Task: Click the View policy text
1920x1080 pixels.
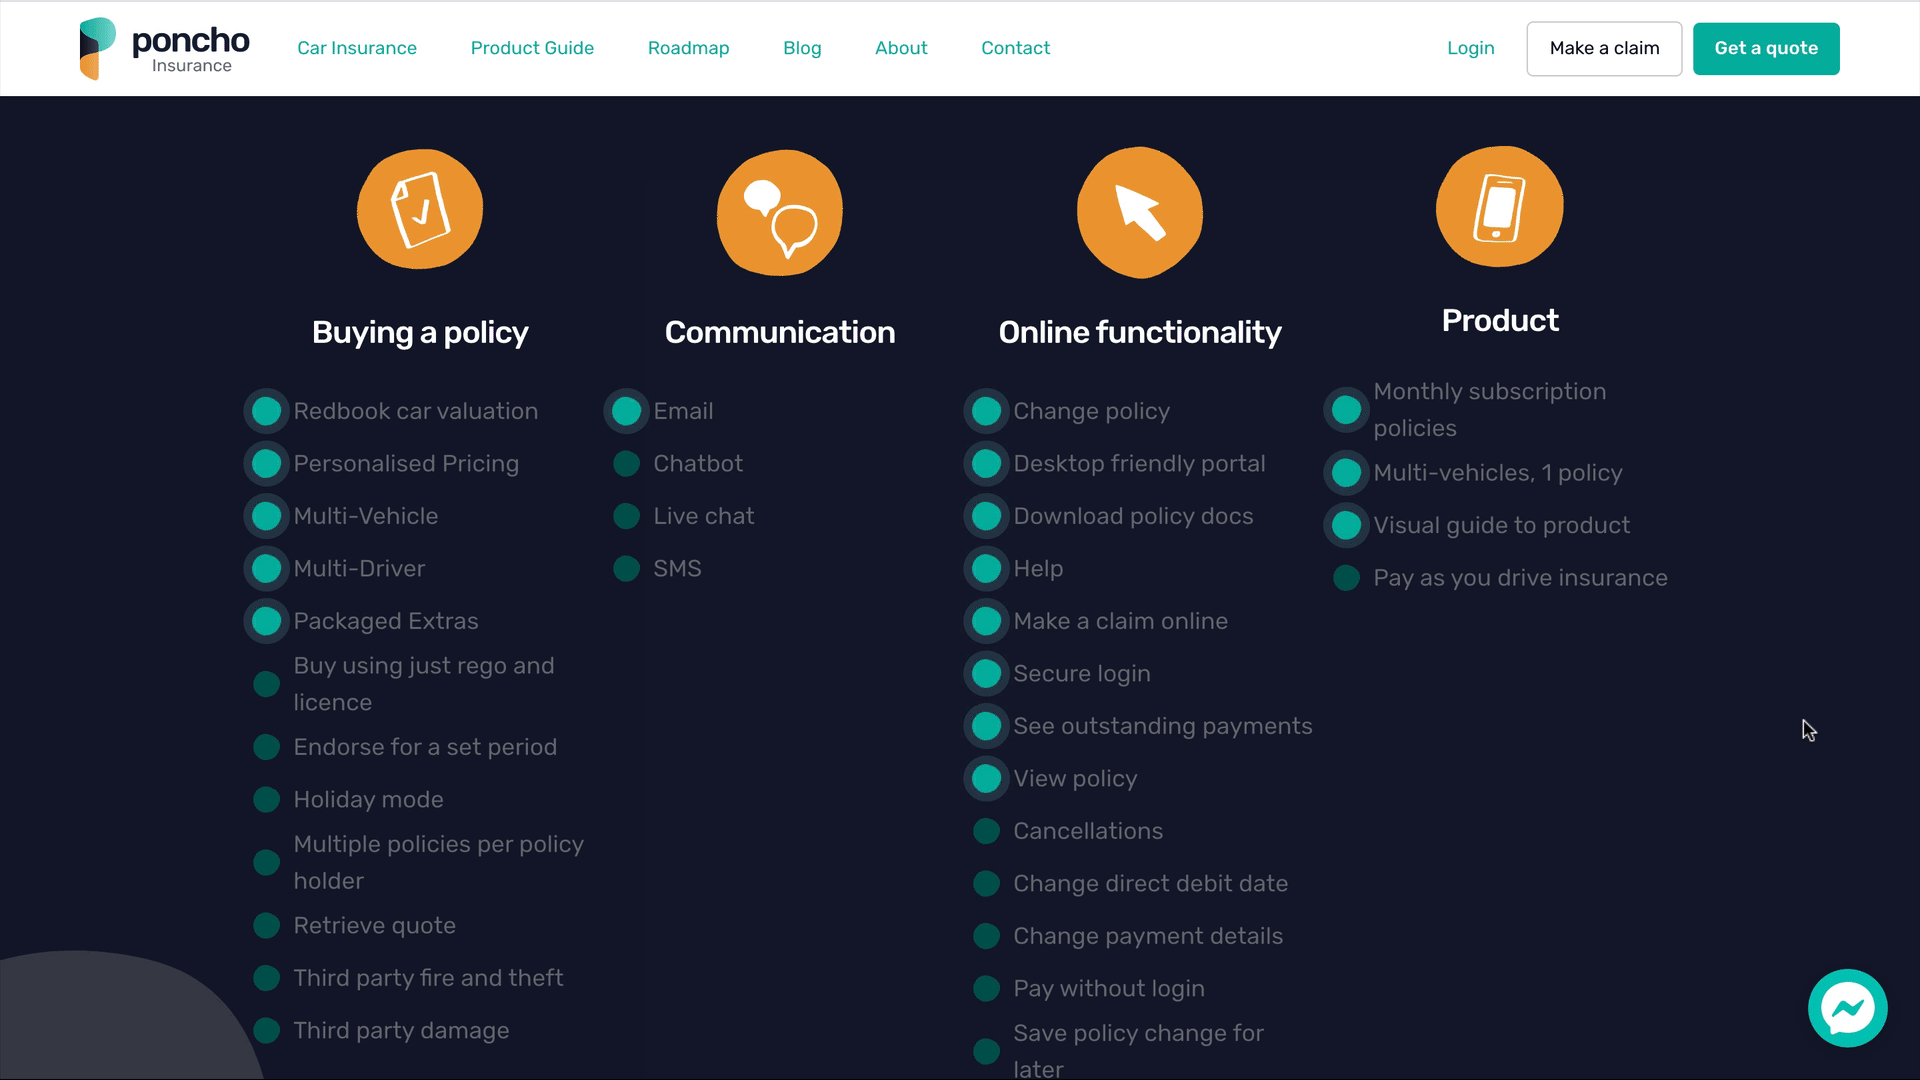Action: [1075, 779]
